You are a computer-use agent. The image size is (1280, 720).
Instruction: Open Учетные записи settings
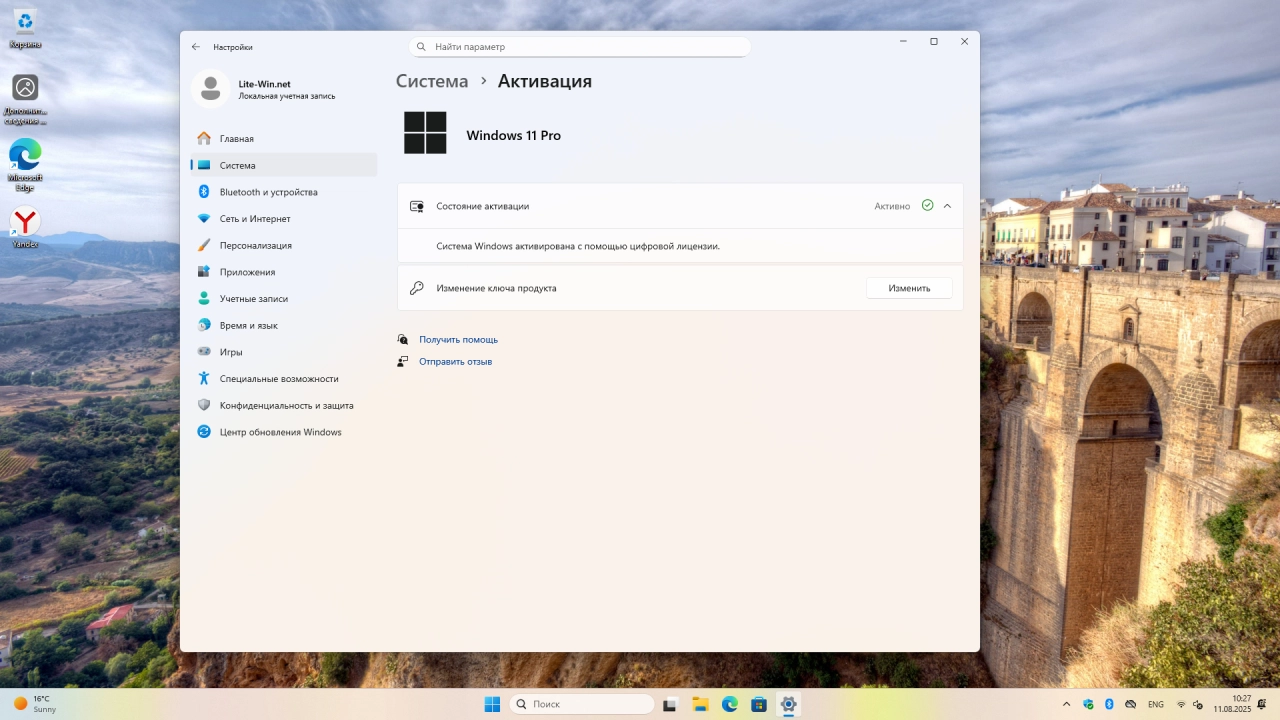[x=283, y=299]
